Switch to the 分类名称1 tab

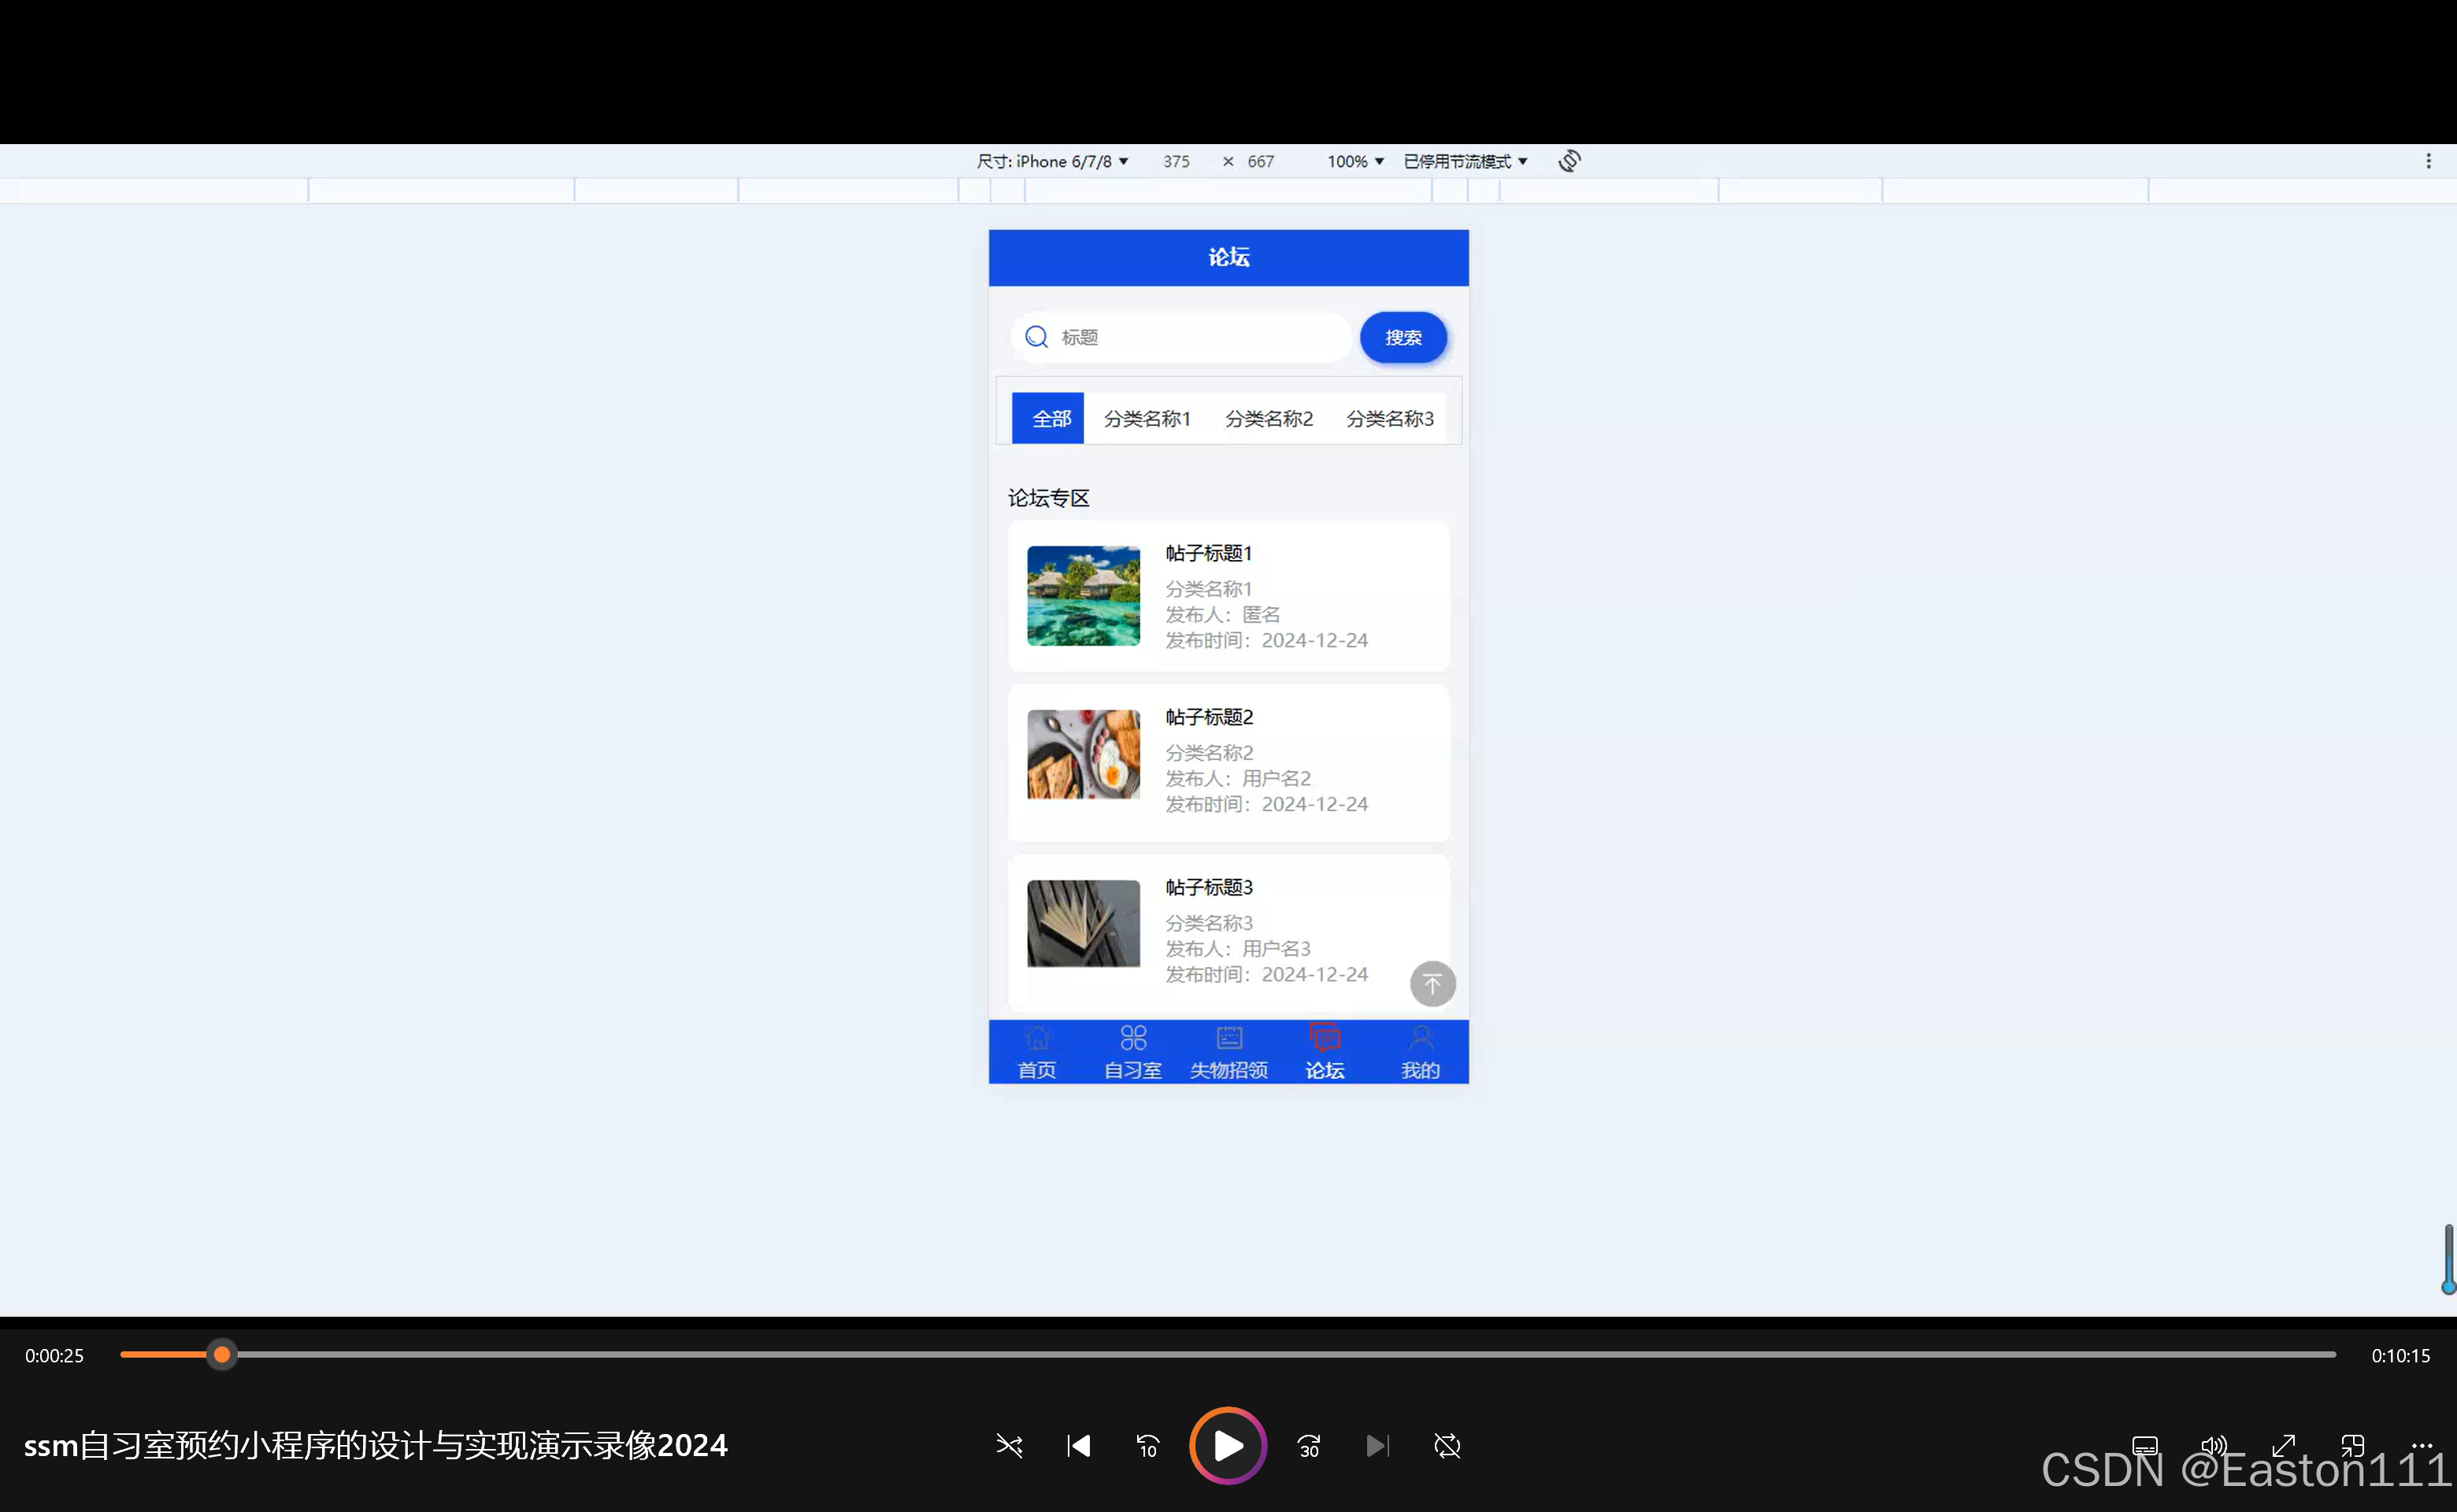click(x=1147, y=418)
